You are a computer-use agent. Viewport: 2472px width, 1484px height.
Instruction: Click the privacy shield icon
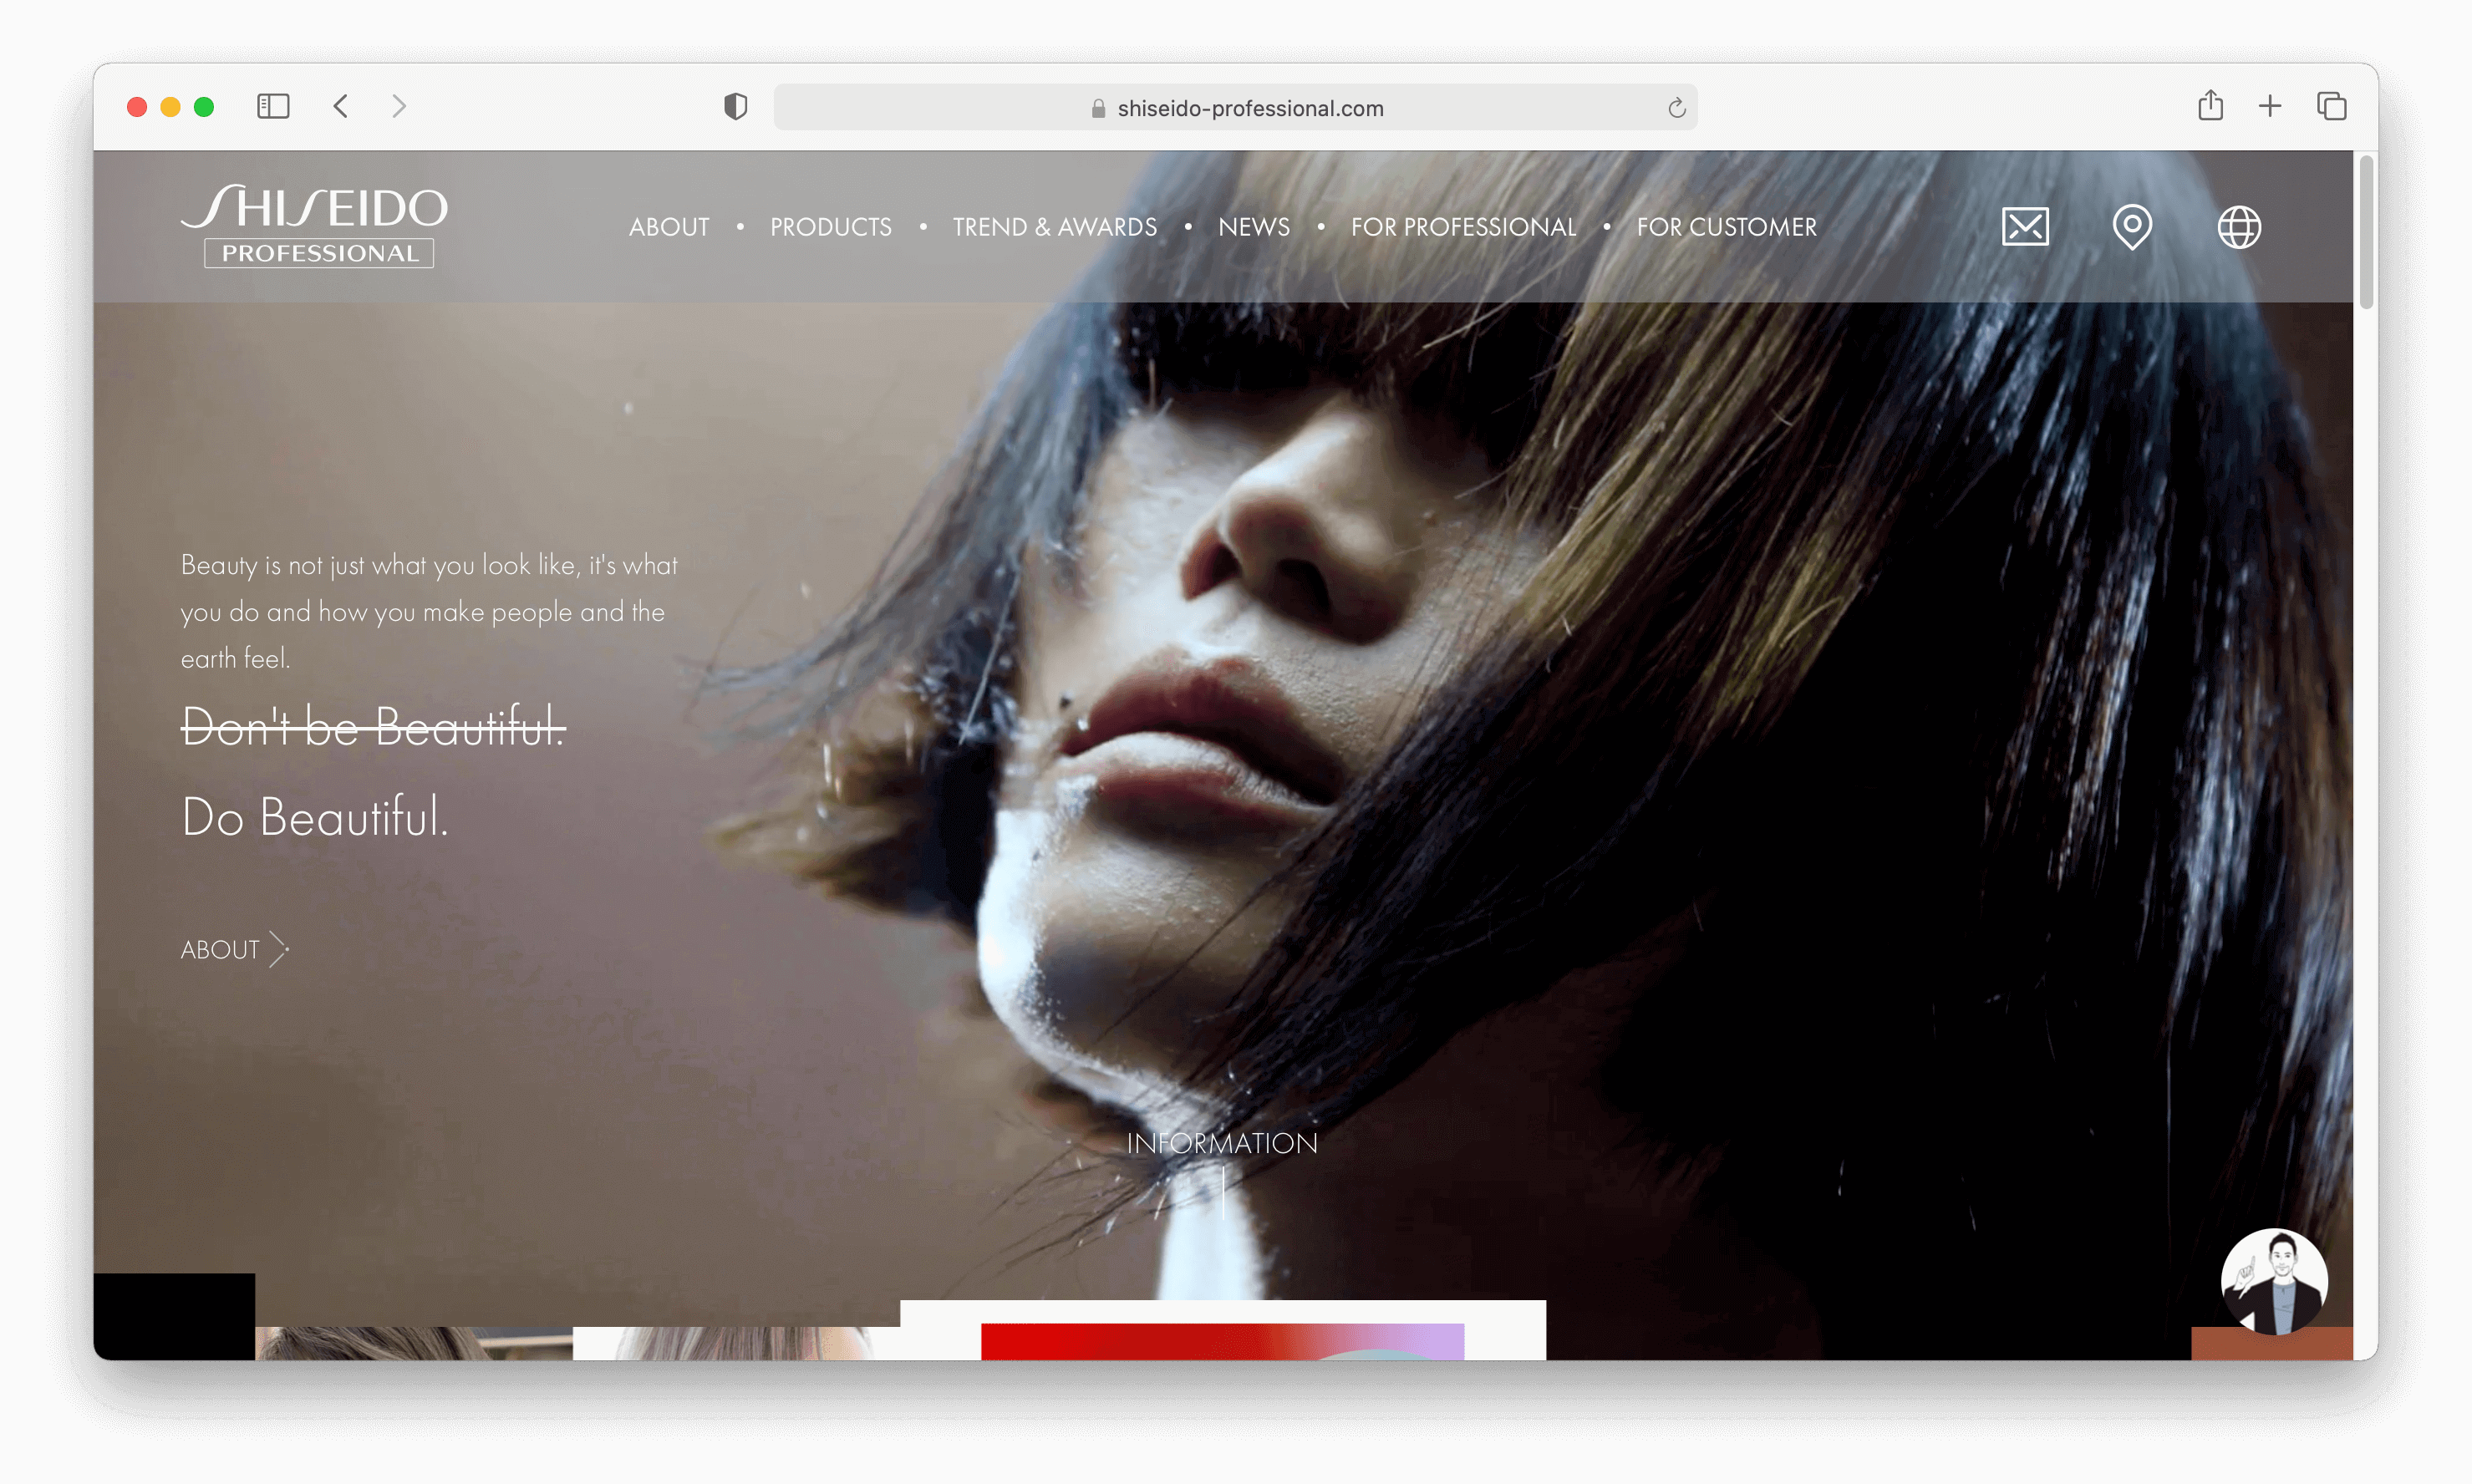pyautogui.click(x=735, y=106)
